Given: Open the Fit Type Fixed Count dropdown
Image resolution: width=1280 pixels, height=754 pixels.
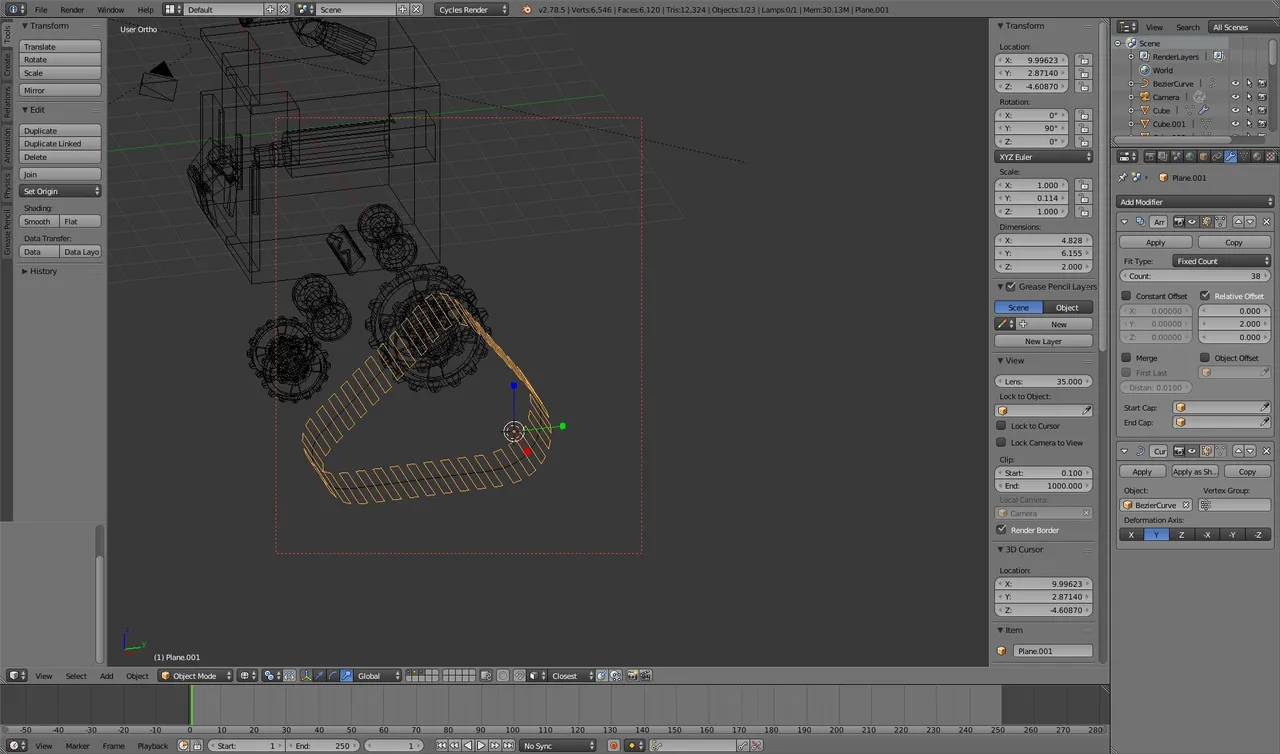Looking at the screenshot, I should (1221, 261).
